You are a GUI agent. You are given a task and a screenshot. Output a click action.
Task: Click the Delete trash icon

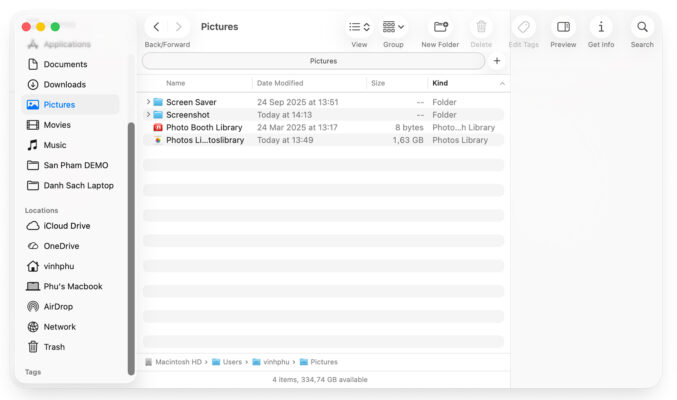click(481, 27)
